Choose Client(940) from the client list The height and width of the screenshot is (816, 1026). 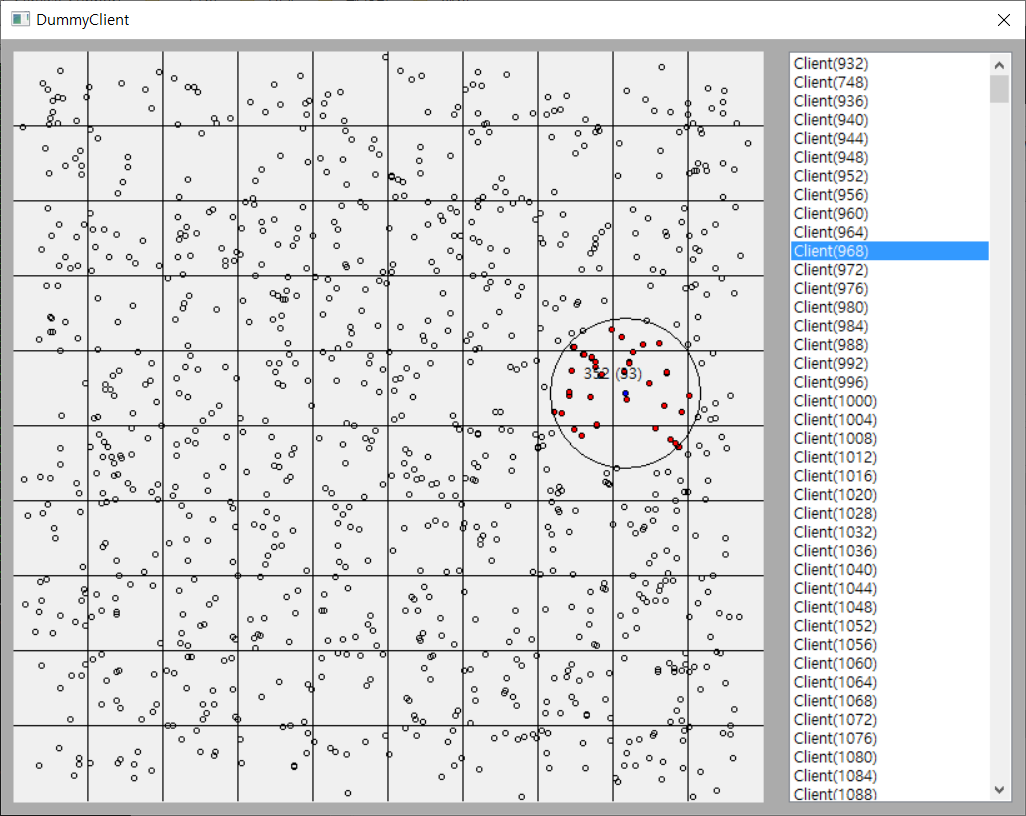[x=889, y=120]
